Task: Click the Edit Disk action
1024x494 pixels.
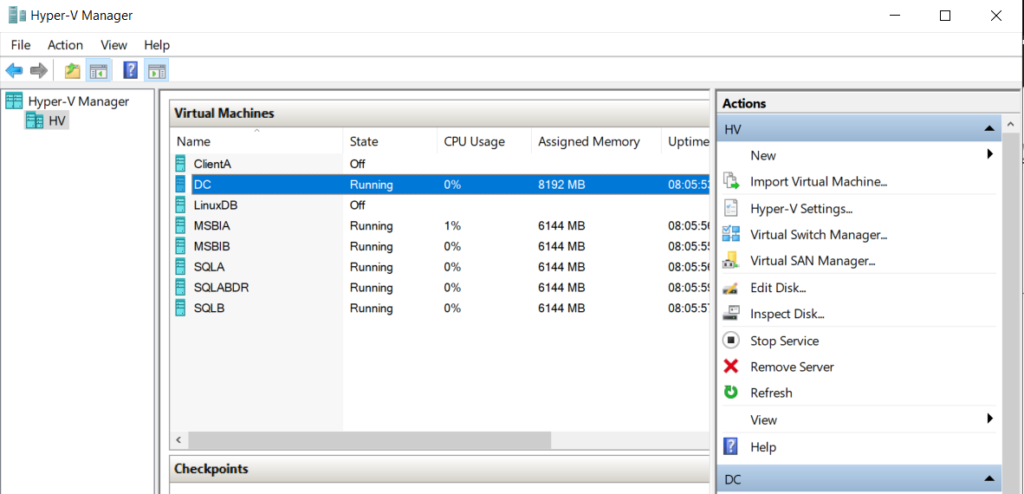Action: (x=778, y=288)
